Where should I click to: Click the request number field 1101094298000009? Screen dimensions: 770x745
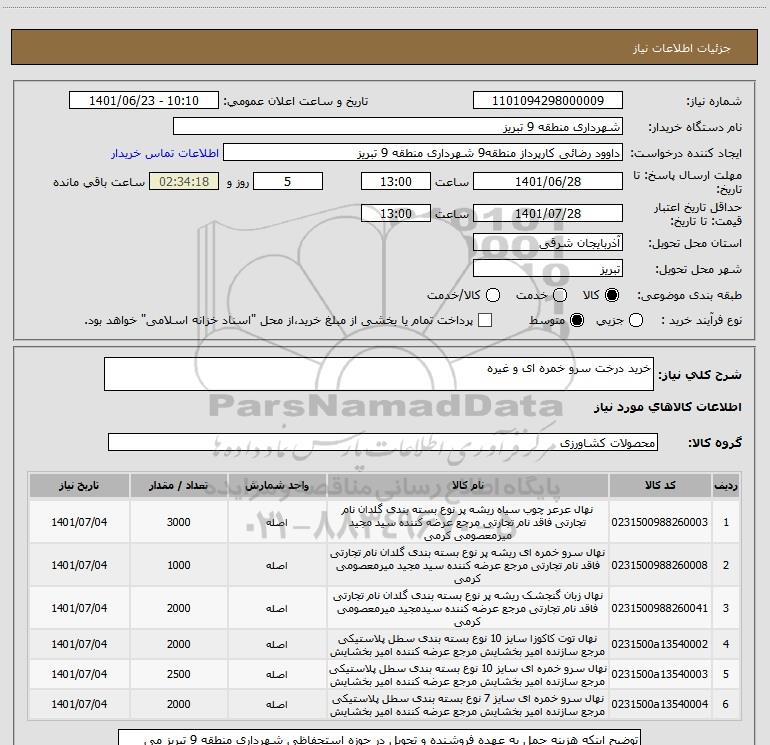(548, 101)
